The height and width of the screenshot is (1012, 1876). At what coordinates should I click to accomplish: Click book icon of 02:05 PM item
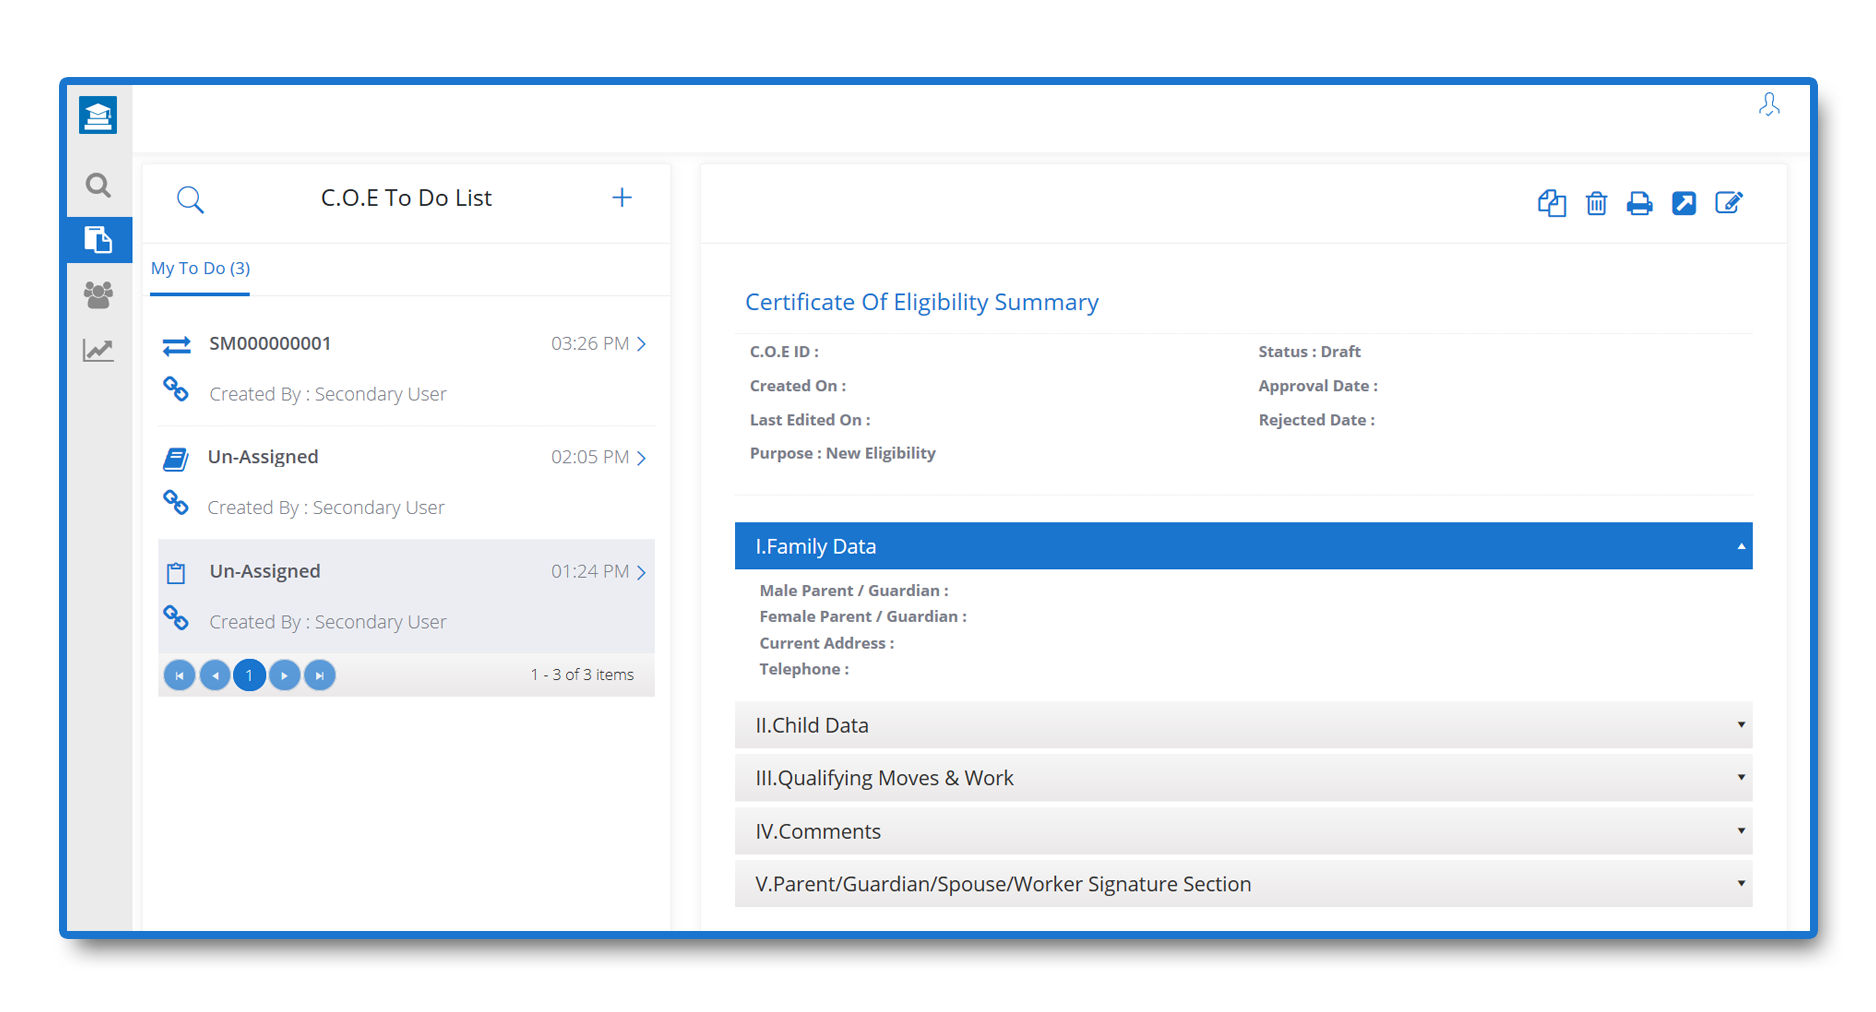pyautogui.click(x=176, y=459)
